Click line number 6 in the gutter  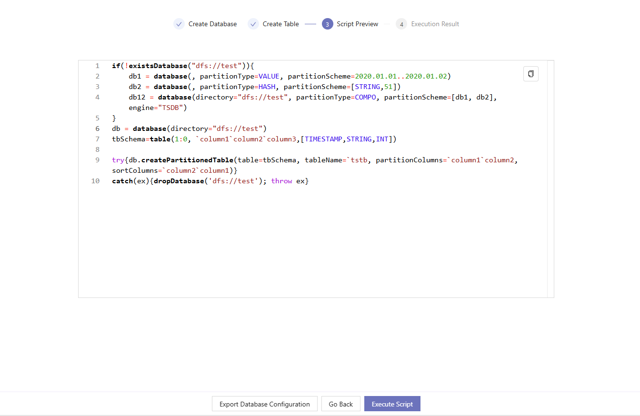click(97, 129)
